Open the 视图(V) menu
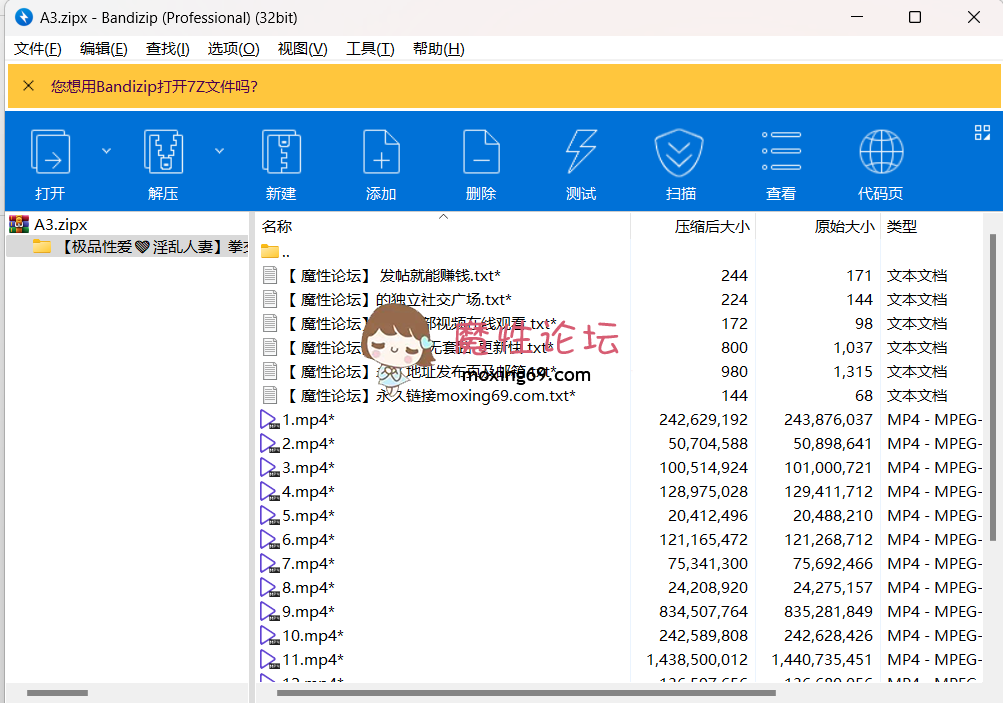 click(303, 49)
